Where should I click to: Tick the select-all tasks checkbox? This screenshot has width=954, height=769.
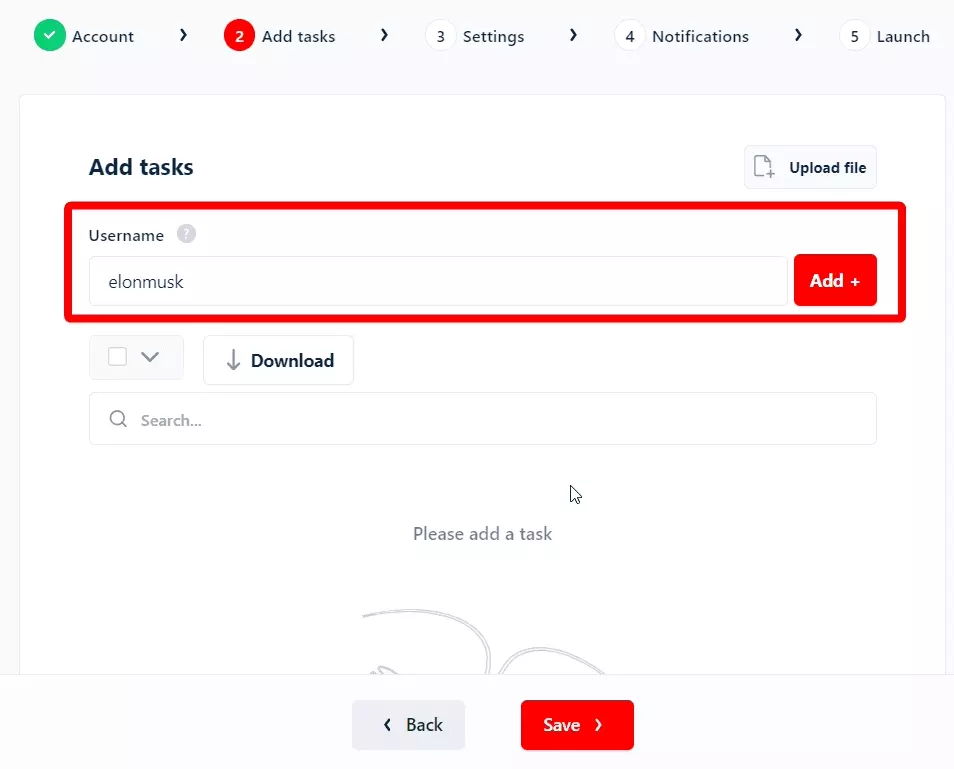tap(117, 357)
